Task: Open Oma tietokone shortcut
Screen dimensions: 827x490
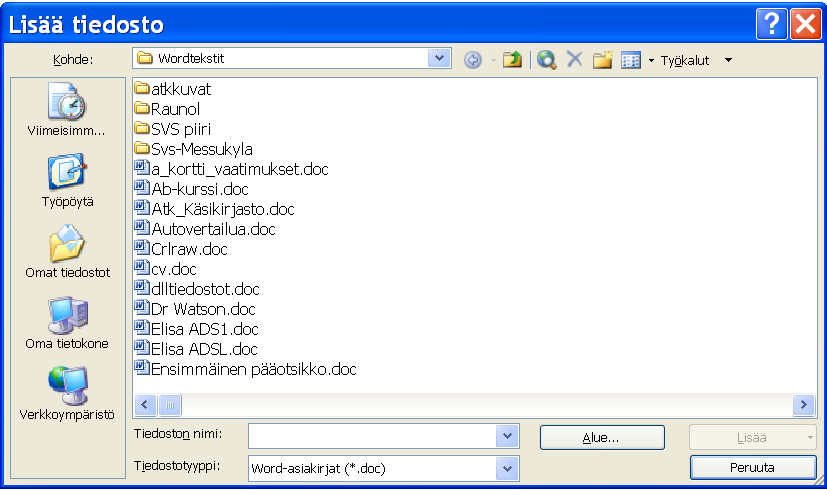Action: tap(67, 323)
